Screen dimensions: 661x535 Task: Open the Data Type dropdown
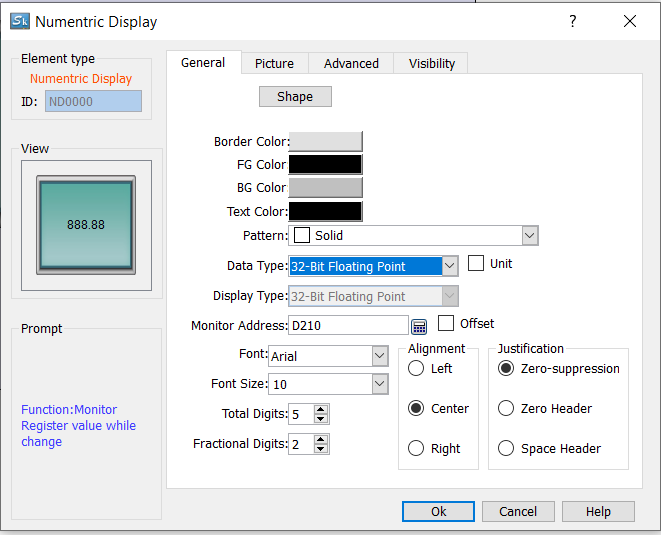(x=450, y=266)
